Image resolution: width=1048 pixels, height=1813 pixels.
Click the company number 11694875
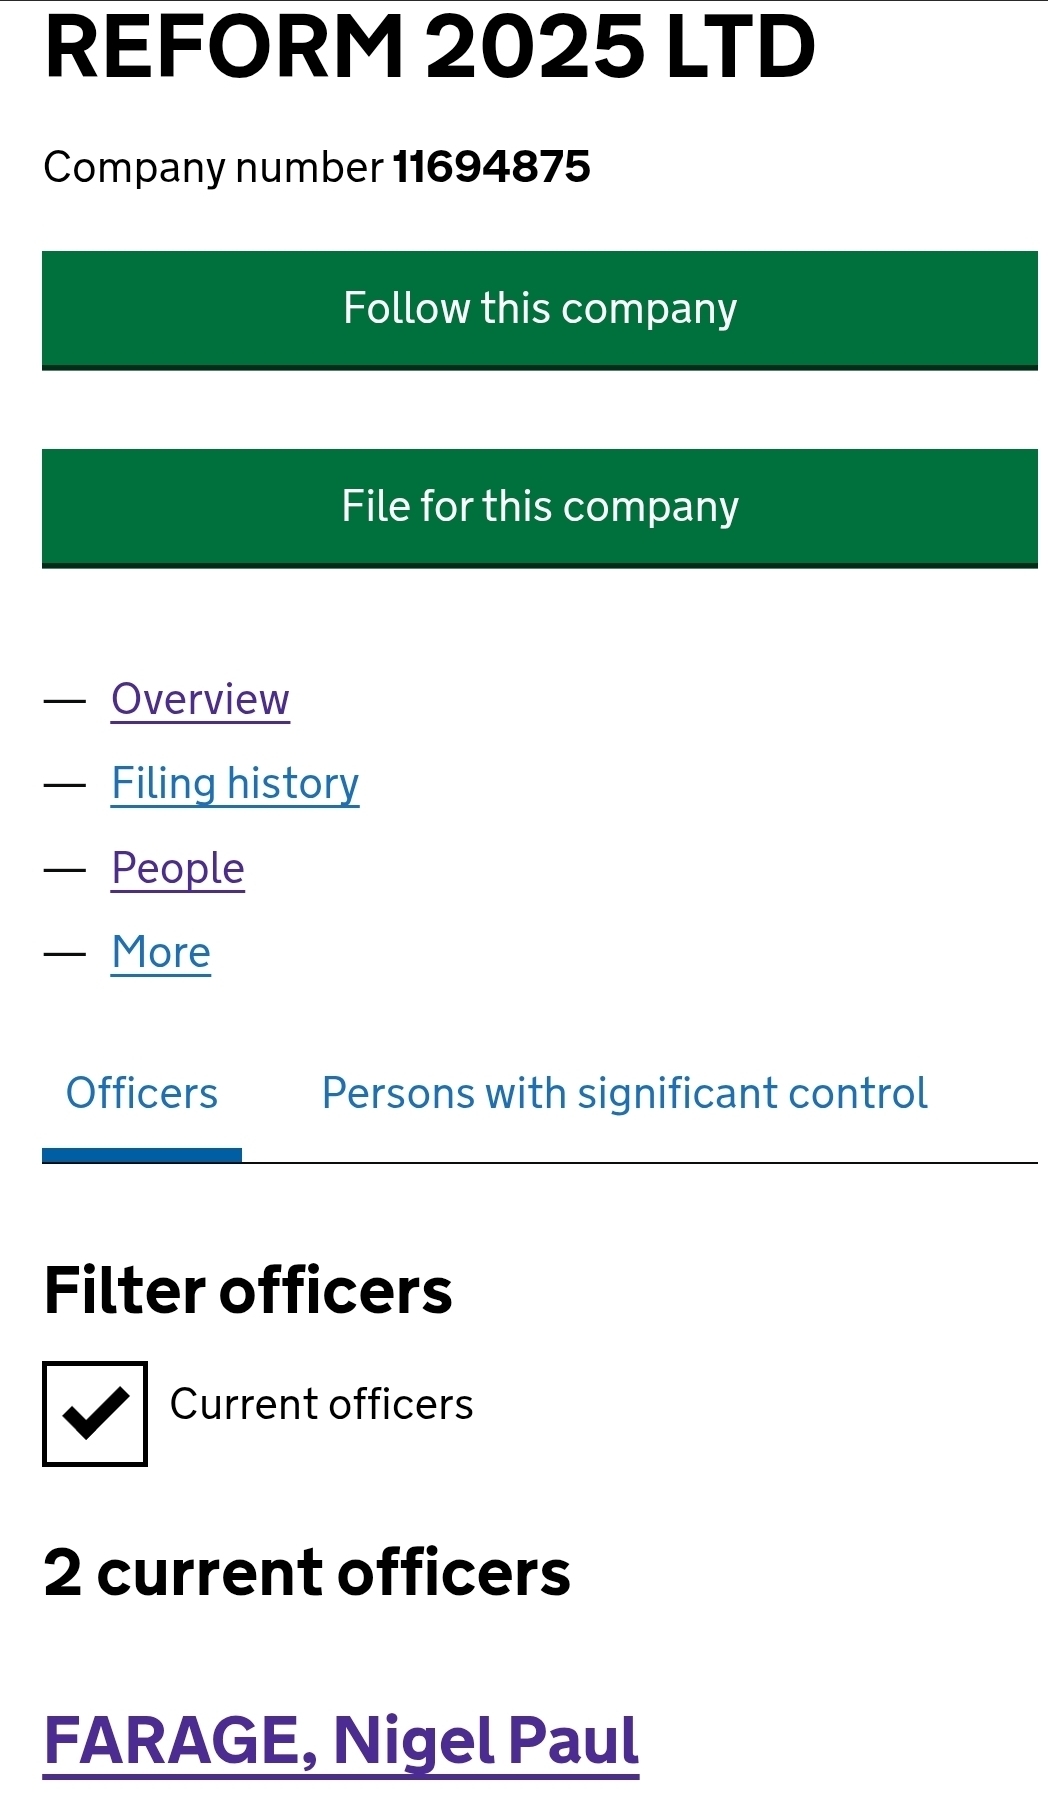(x=491, y=167)
